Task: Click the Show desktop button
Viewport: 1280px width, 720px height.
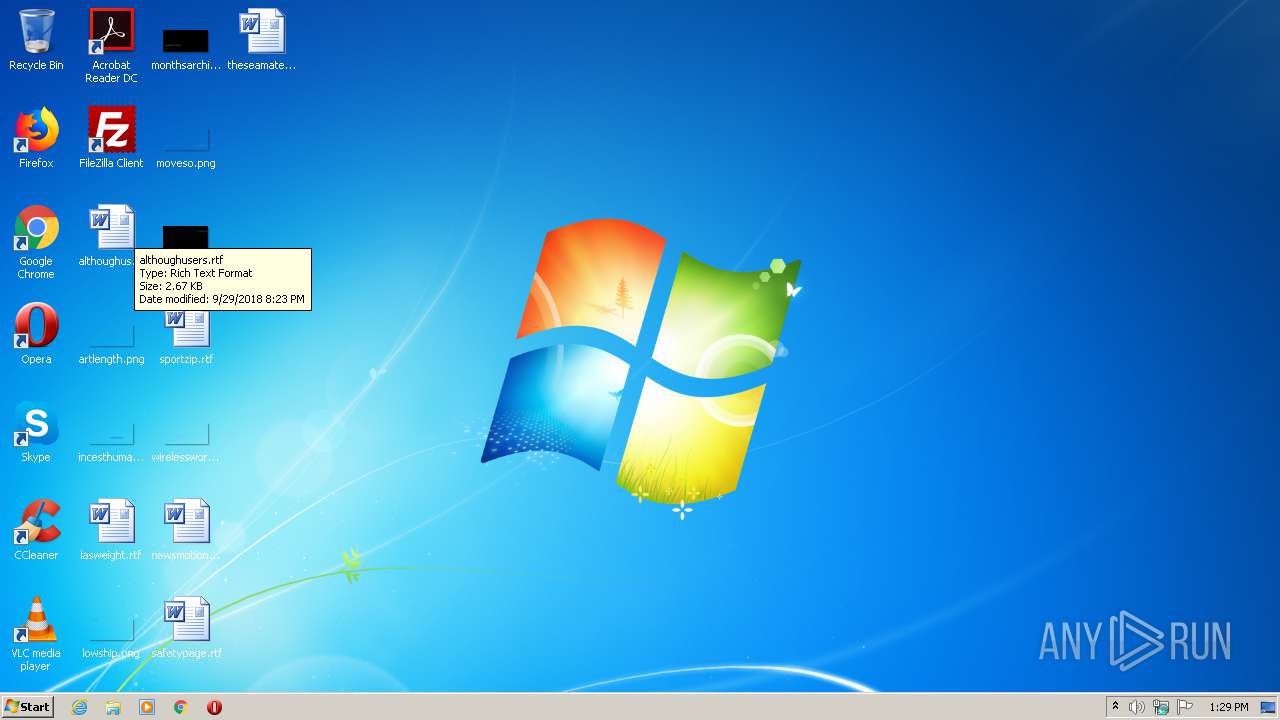Action: pyautogui.click(x=1268, y=707)
